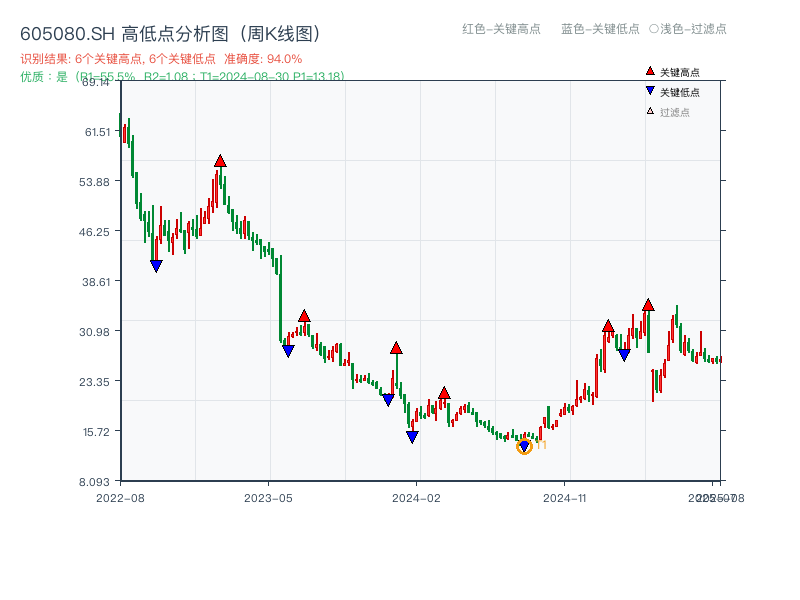
Task: Click the rightmost red triangle near the 2025 high
Action: click(x=647, y=305)
